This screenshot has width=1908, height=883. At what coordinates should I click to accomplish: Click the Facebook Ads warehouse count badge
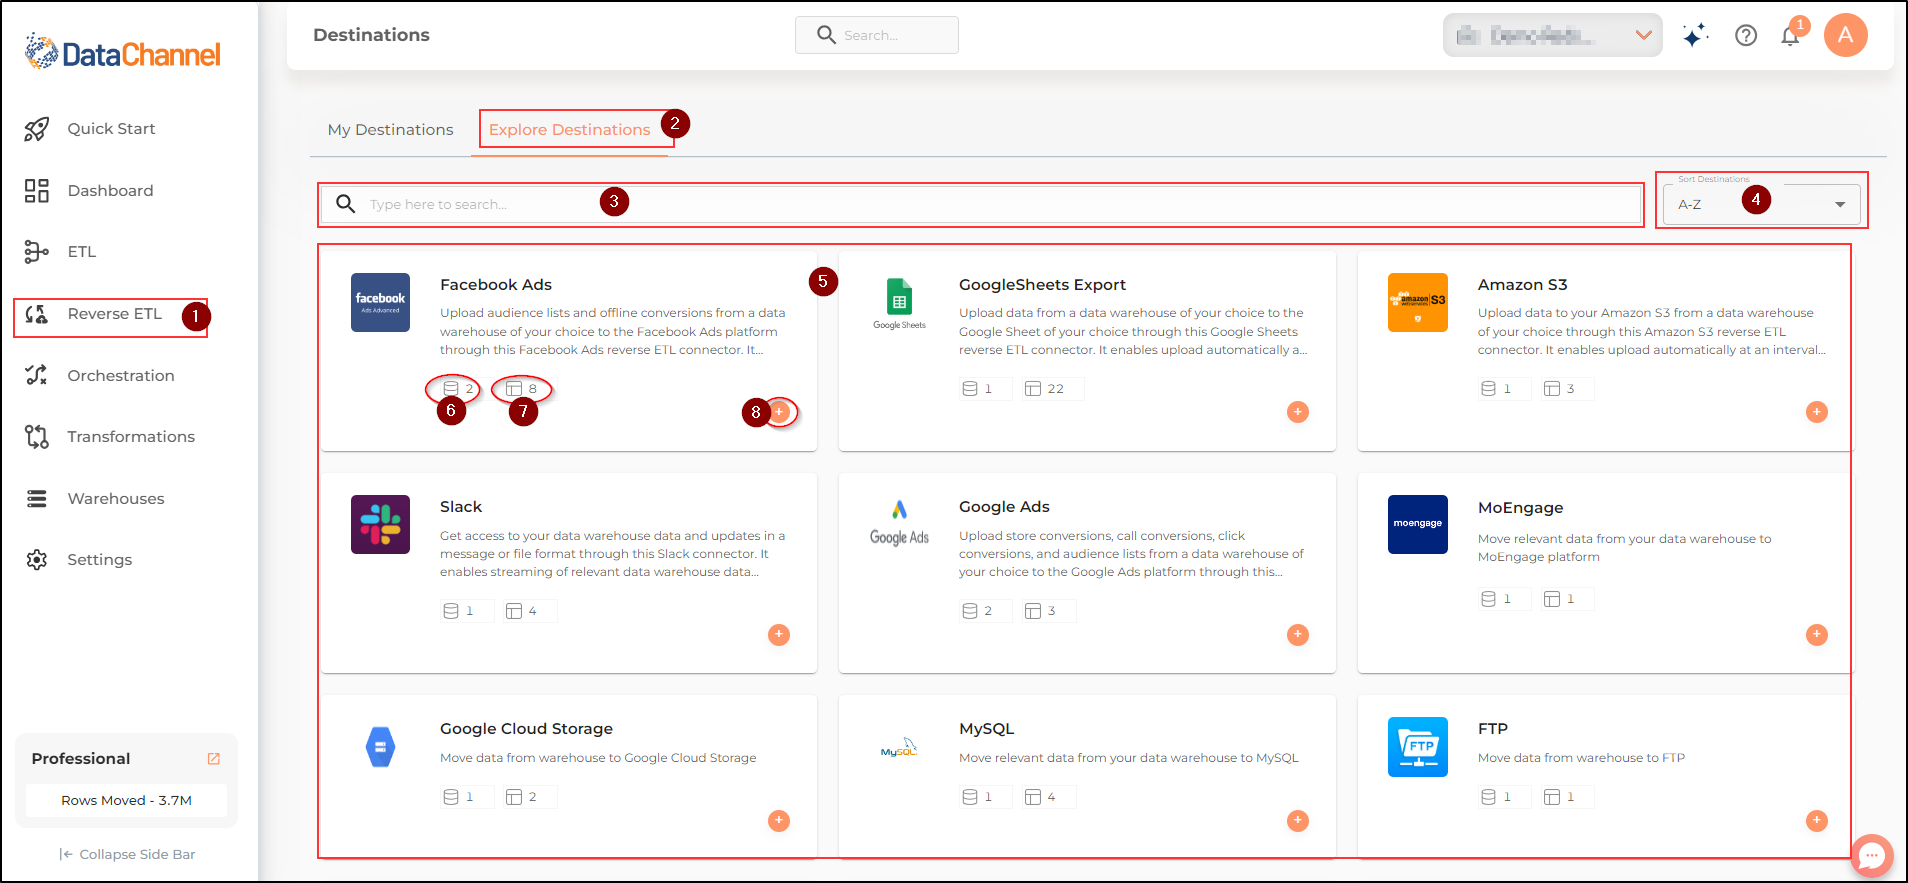tap(457, 389)
